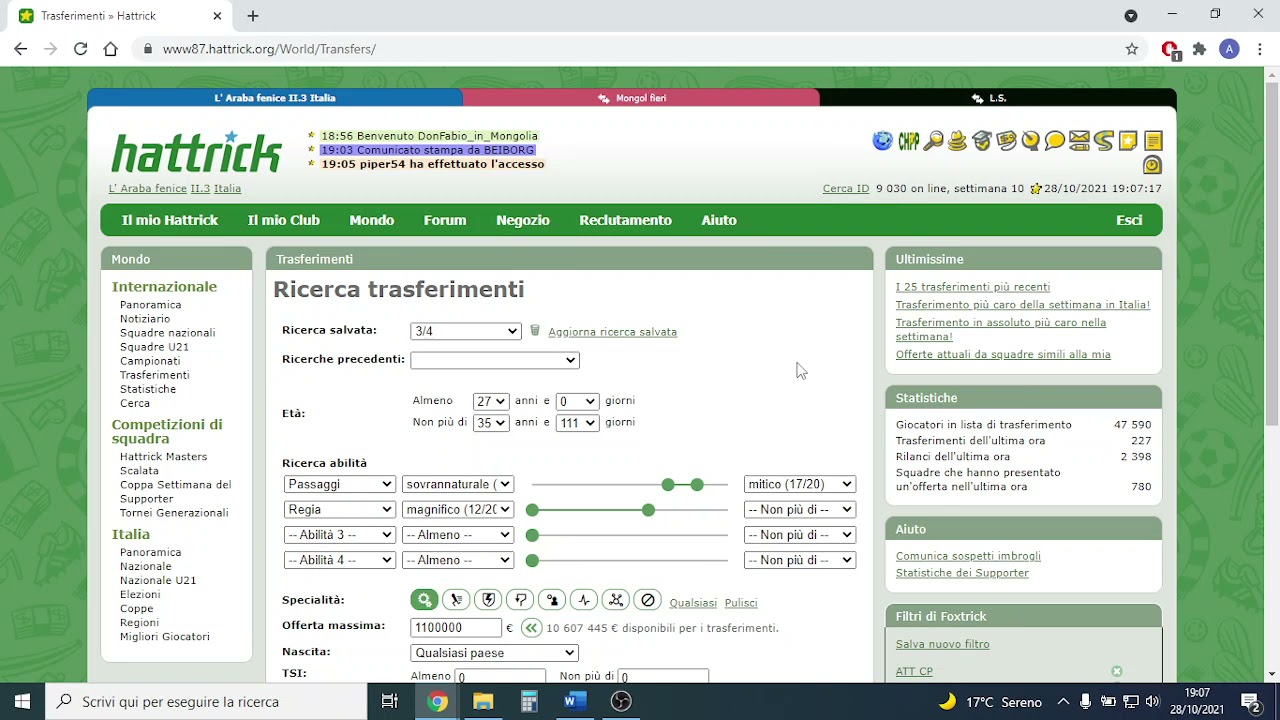Open the Regia skill dropdown
The image size is (1280, 720).
coord(340,509)
